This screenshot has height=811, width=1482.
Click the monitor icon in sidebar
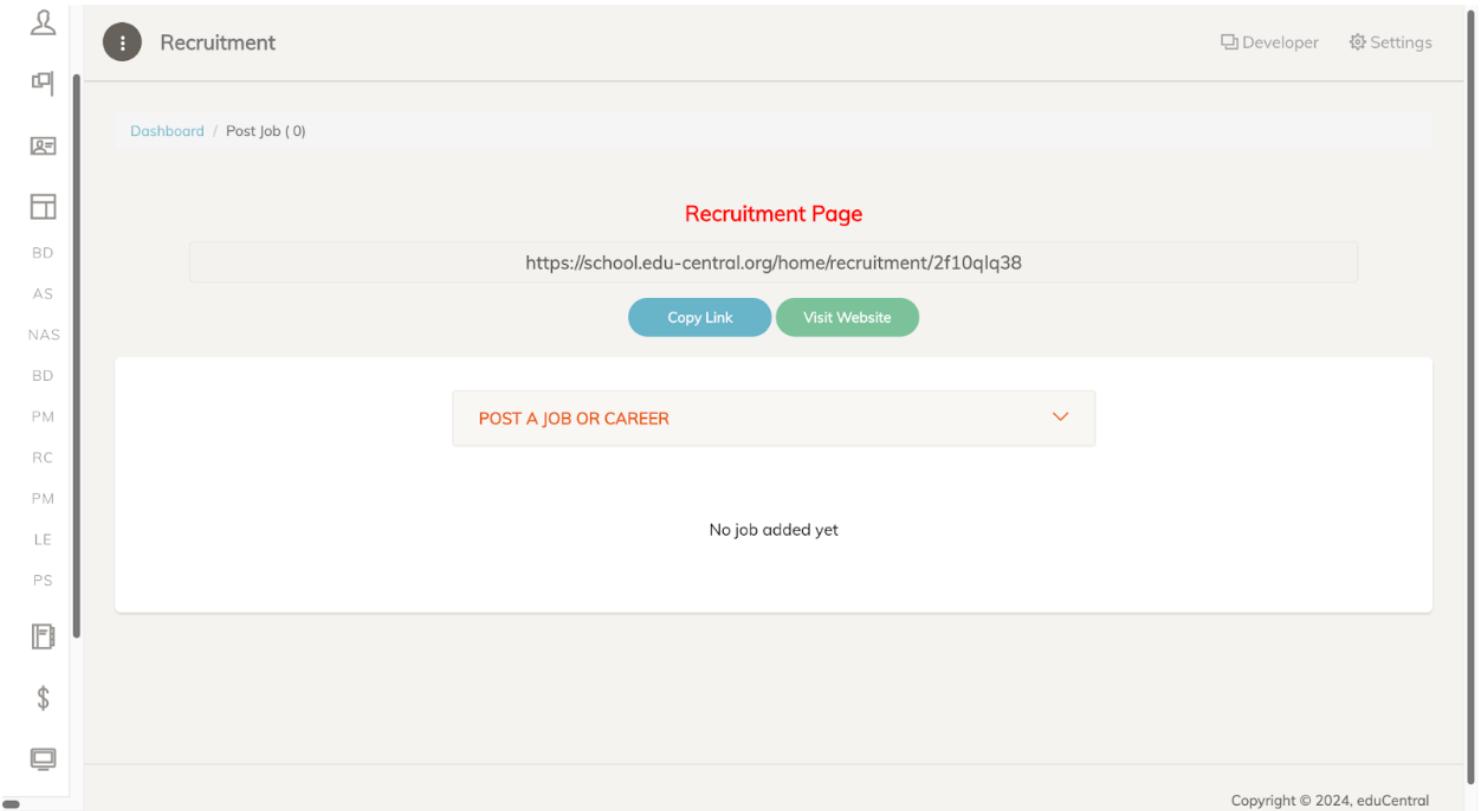pos(43,759)
